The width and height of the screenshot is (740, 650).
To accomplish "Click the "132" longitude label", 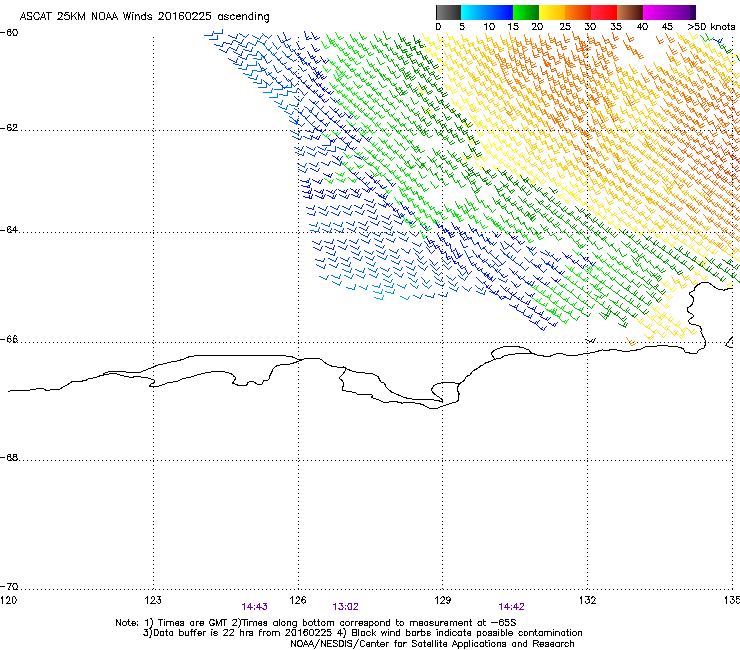I will [588, 600].
